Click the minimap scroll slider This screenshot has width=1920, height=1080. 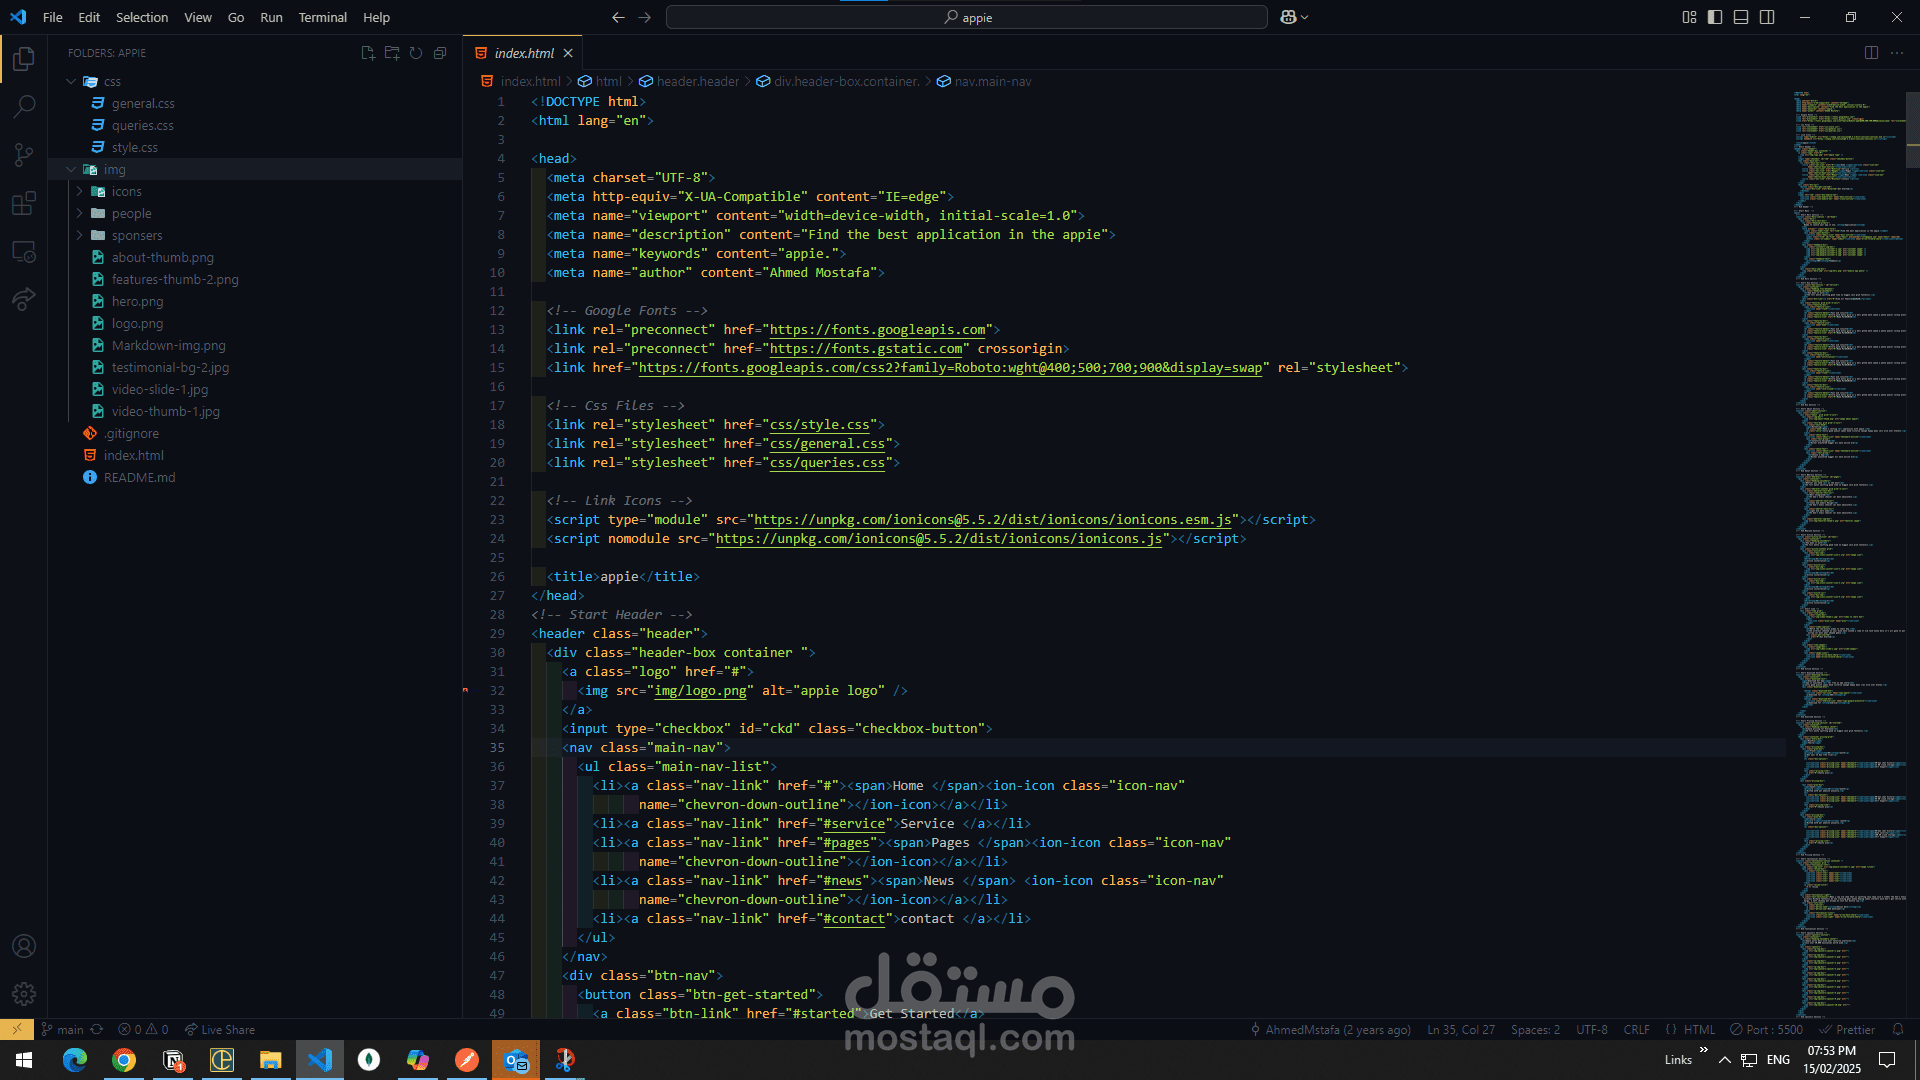1912,128
